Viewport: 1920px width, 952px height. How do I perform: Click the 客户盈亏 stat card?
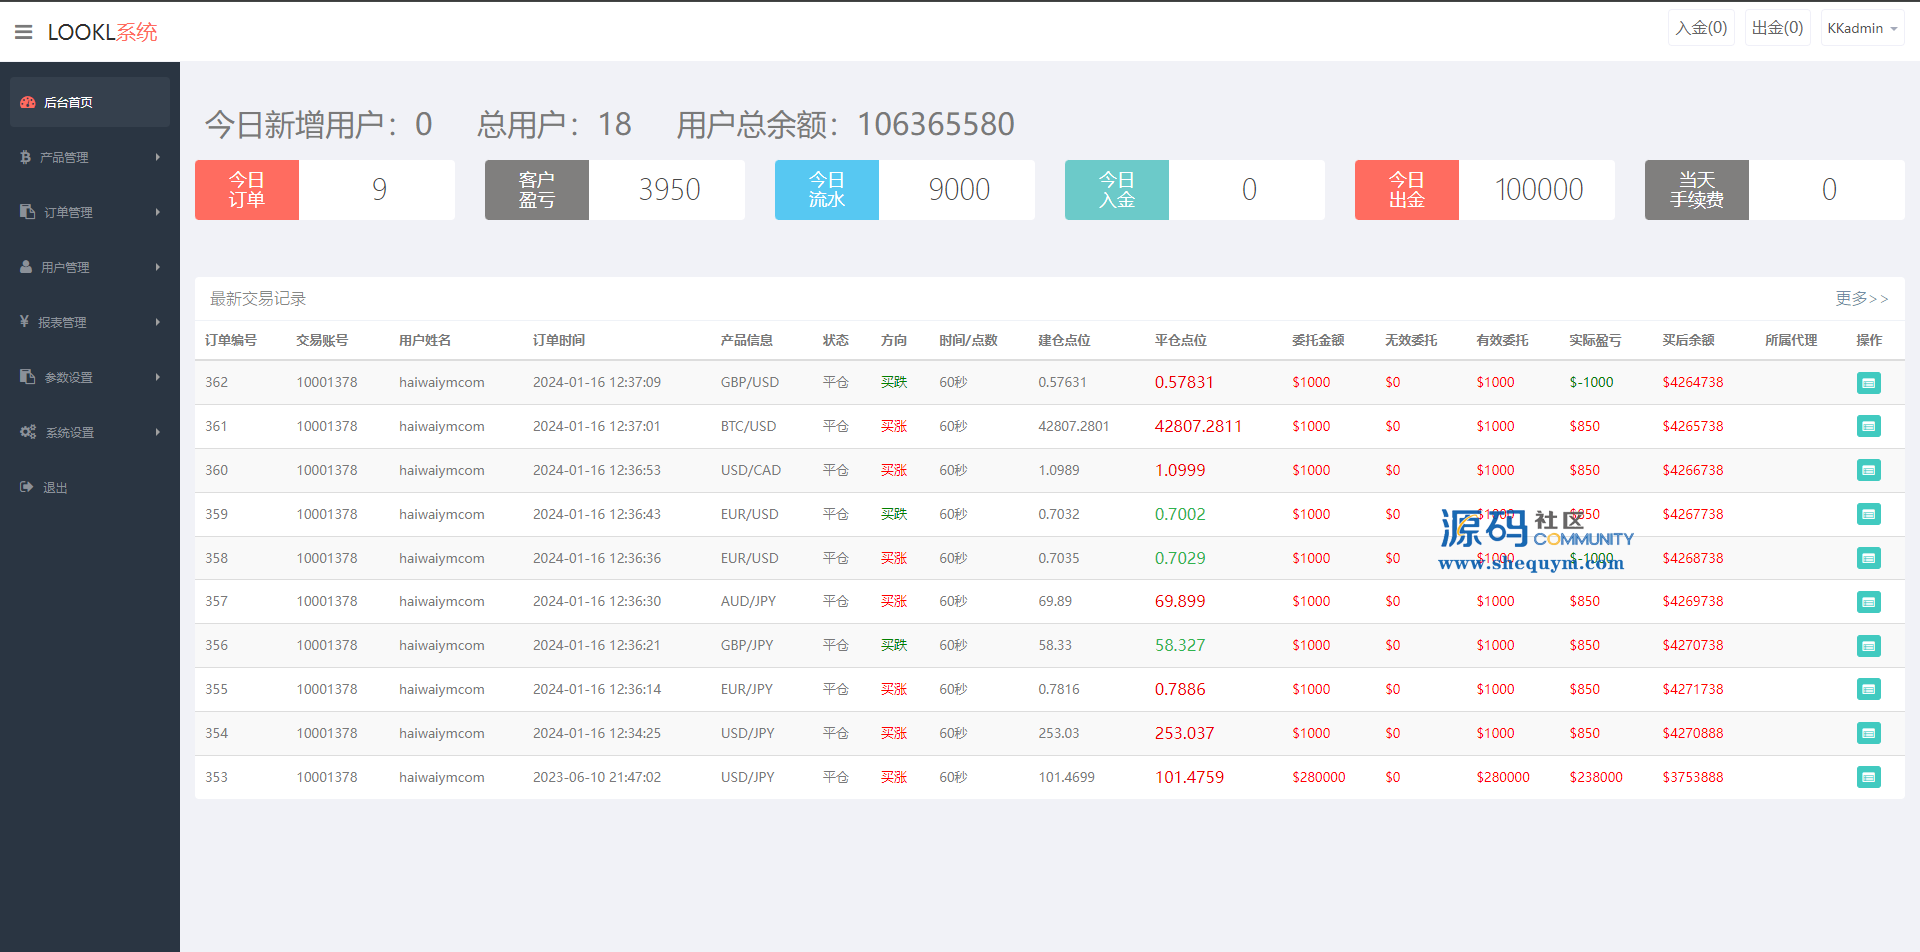coord(615,190)
